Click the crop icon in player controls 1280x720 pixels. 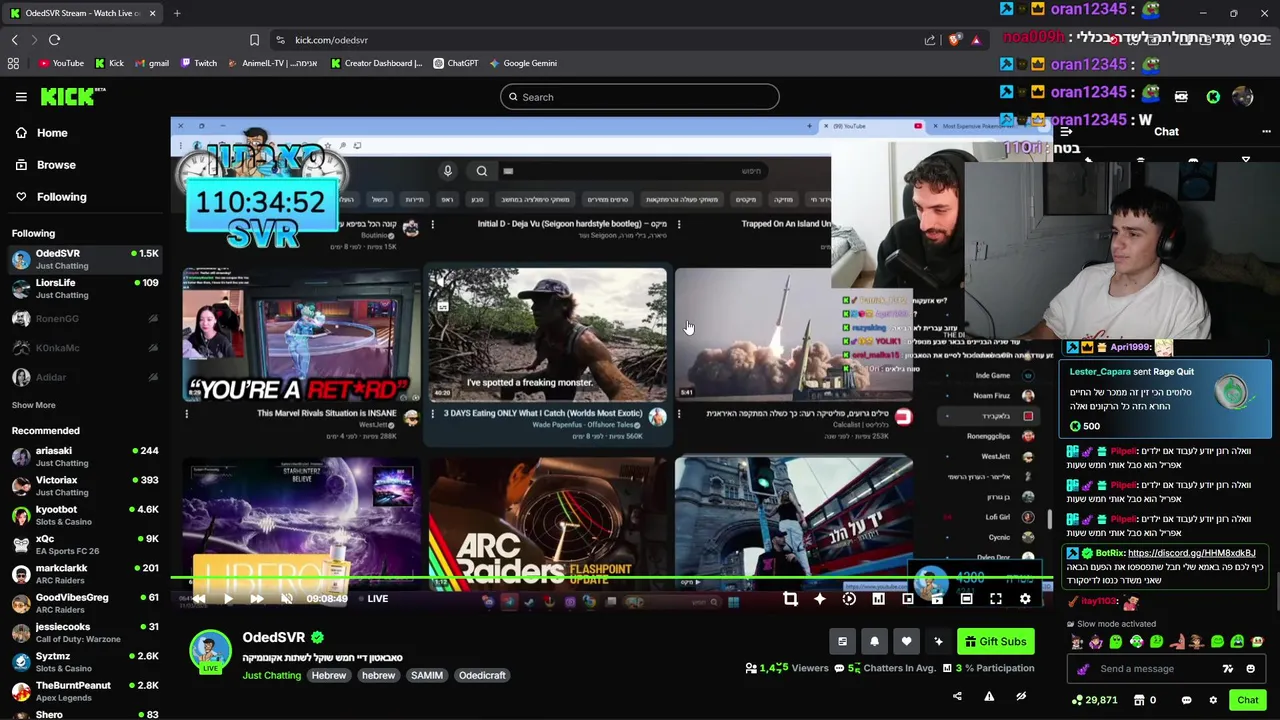click(x=790, y=599)
